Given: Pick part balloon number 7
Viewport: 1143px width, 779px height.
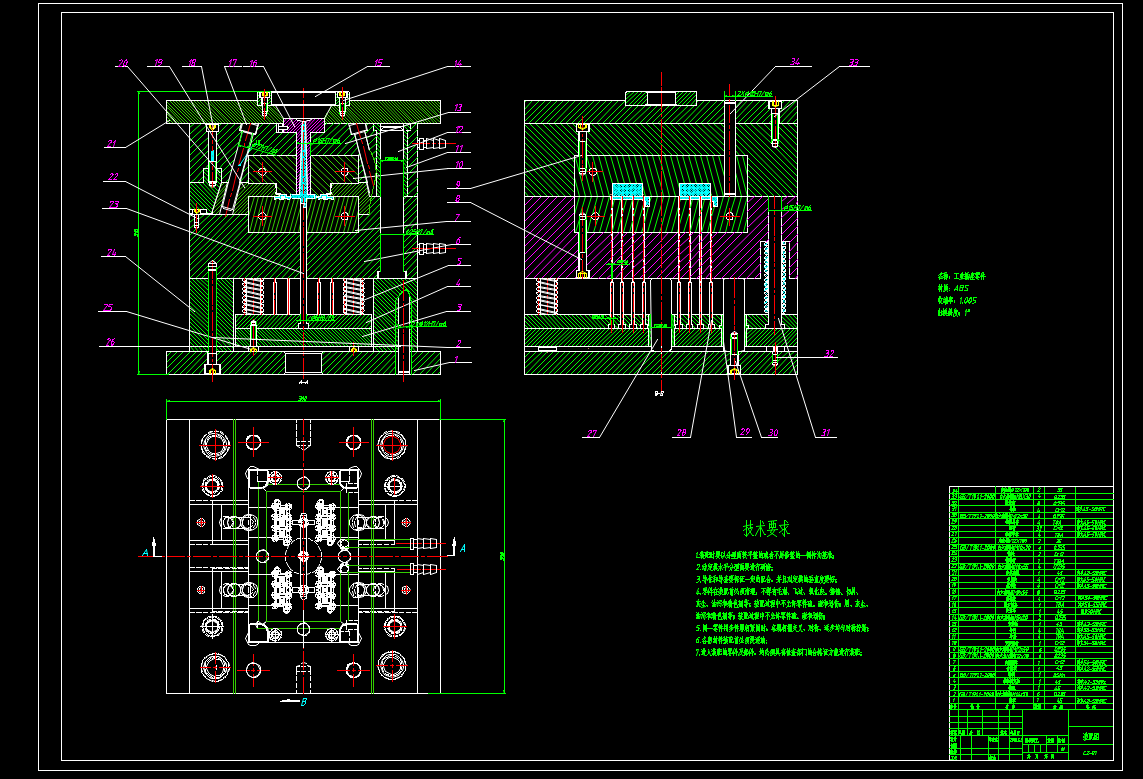Looking at the screenshot, I should 457,217.
